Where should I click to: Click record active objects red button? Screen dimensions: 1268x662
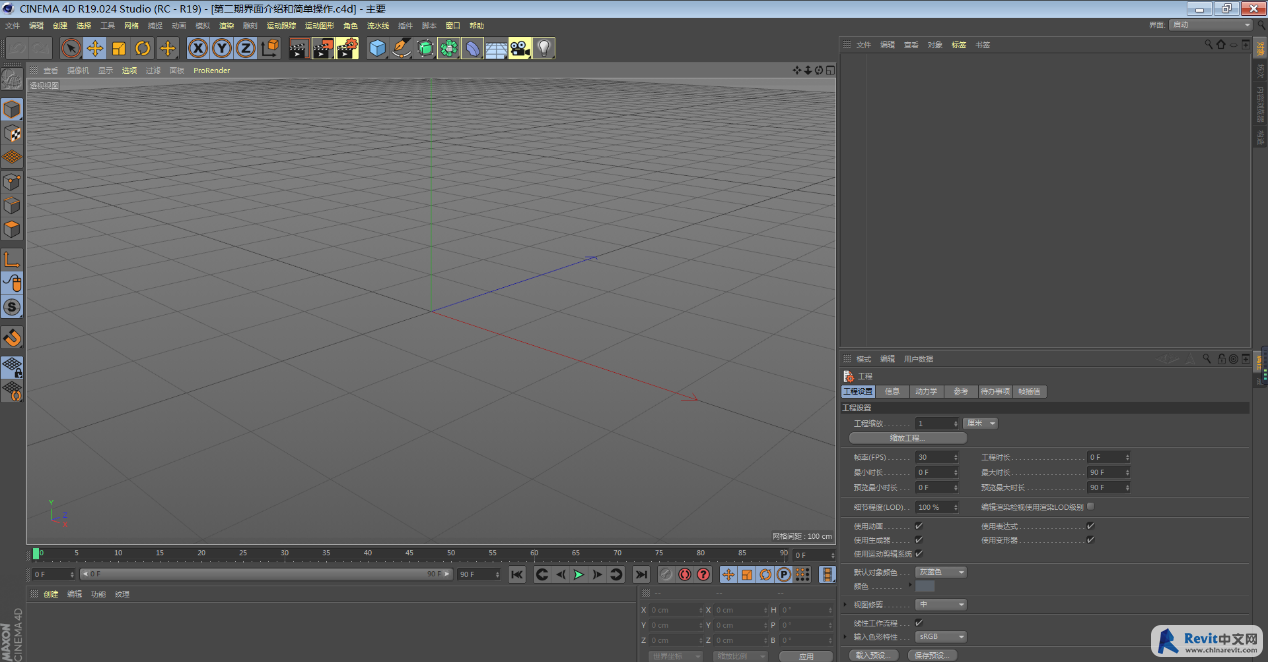(666, 574)
